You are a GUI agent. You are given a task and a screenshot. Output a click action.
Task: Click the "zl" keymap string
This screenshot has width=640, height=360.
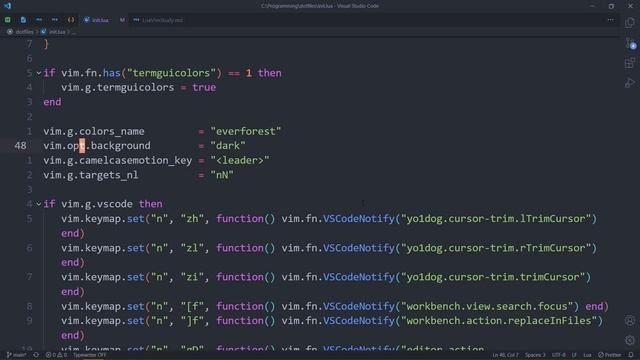coord(192,248)
